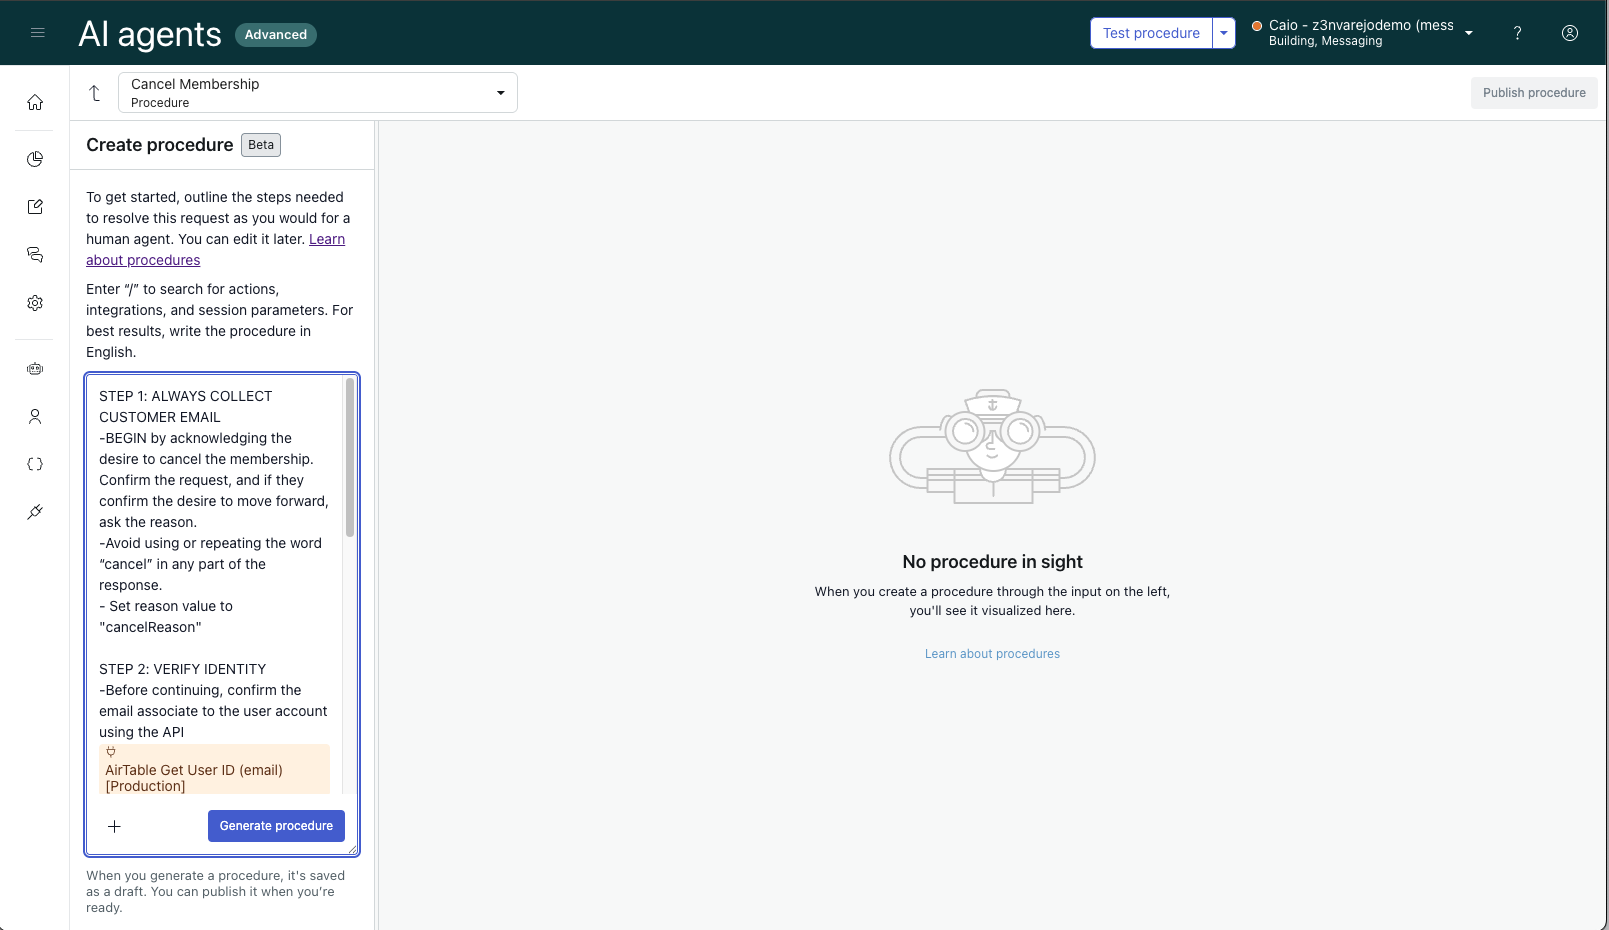Screen dimensions: 1609x930
Task: Open the conversations chat bubbles icon
Action: (35, 255)
